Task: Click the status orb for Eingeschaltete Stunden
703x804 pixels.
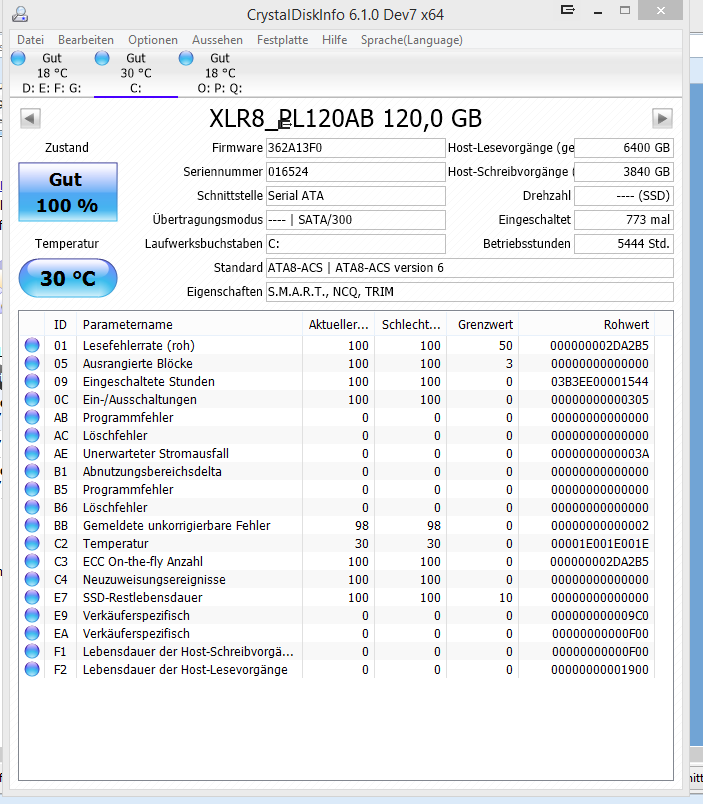Action: [x=32, y=381]
